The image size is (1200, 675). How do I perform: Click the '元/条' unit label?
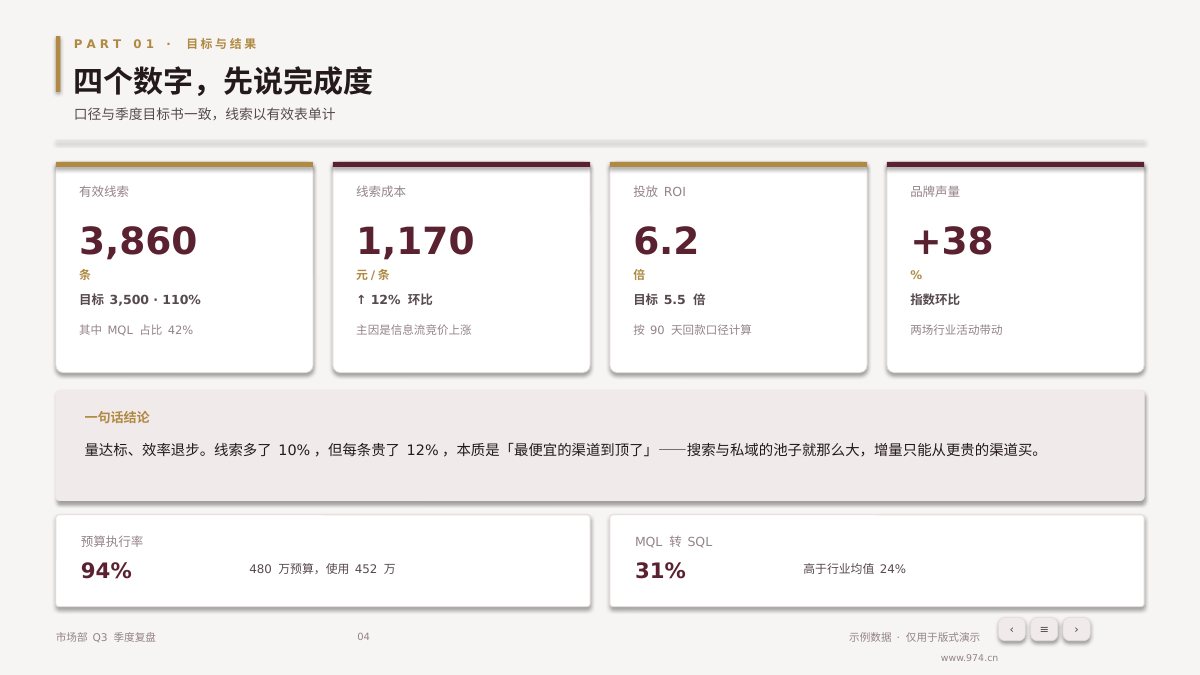373,275
